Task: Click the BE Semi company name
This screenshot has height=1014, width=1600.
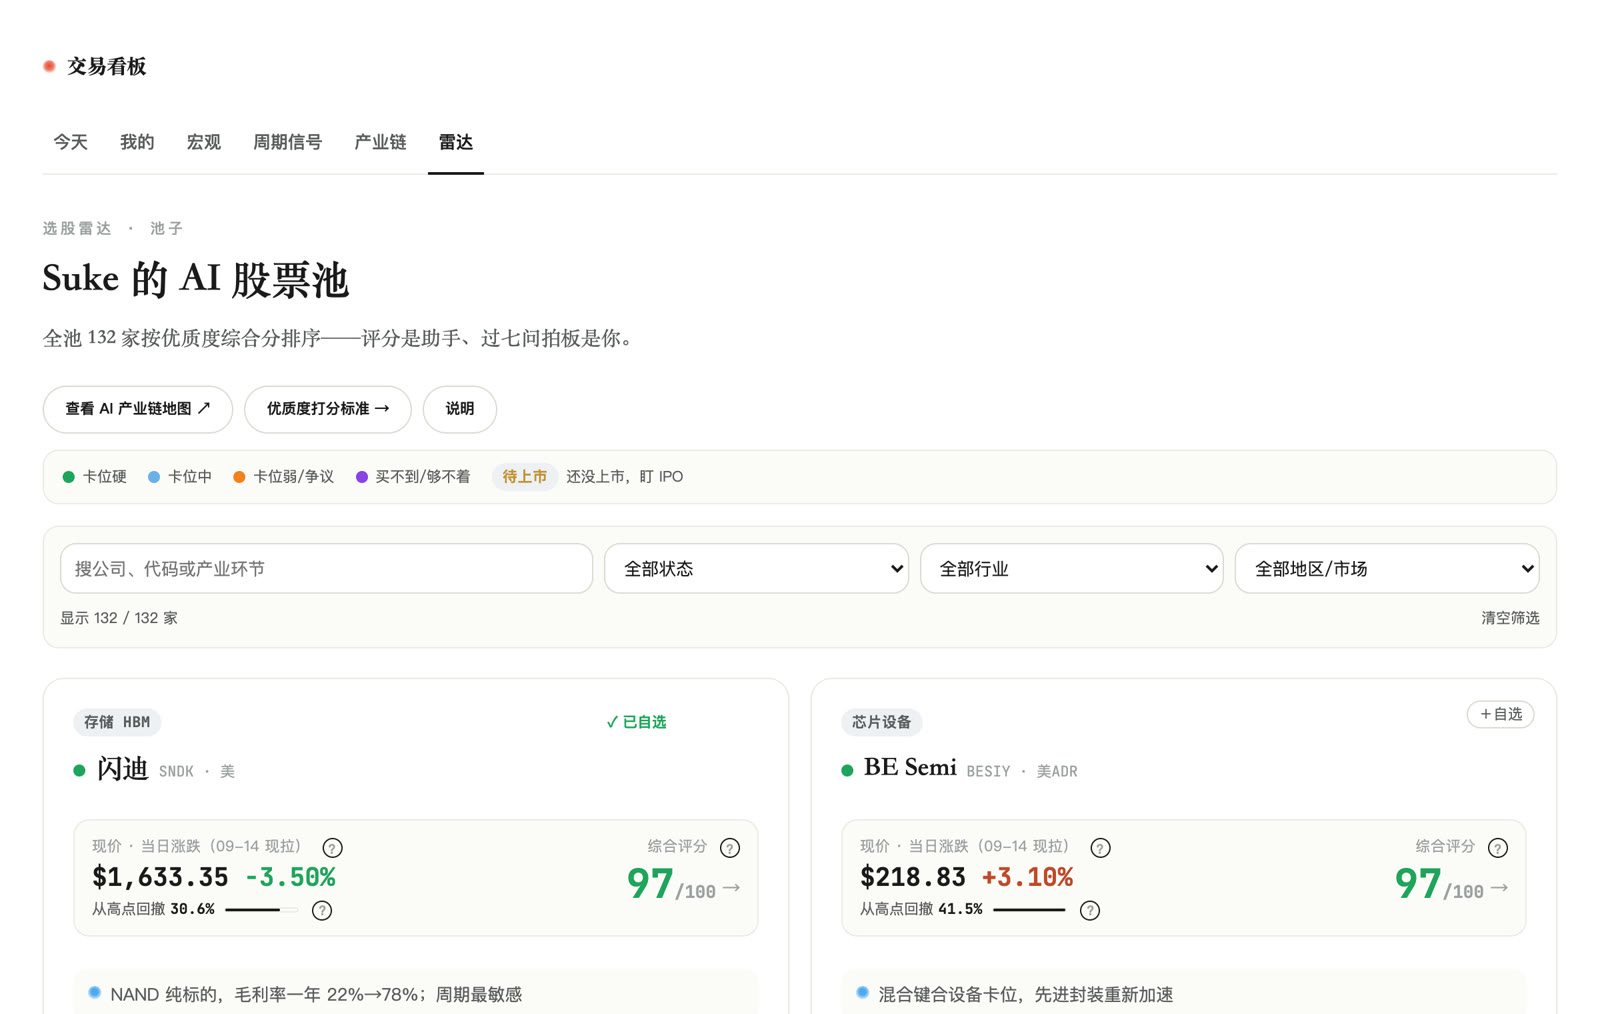Action: click(x=910, y=768)
